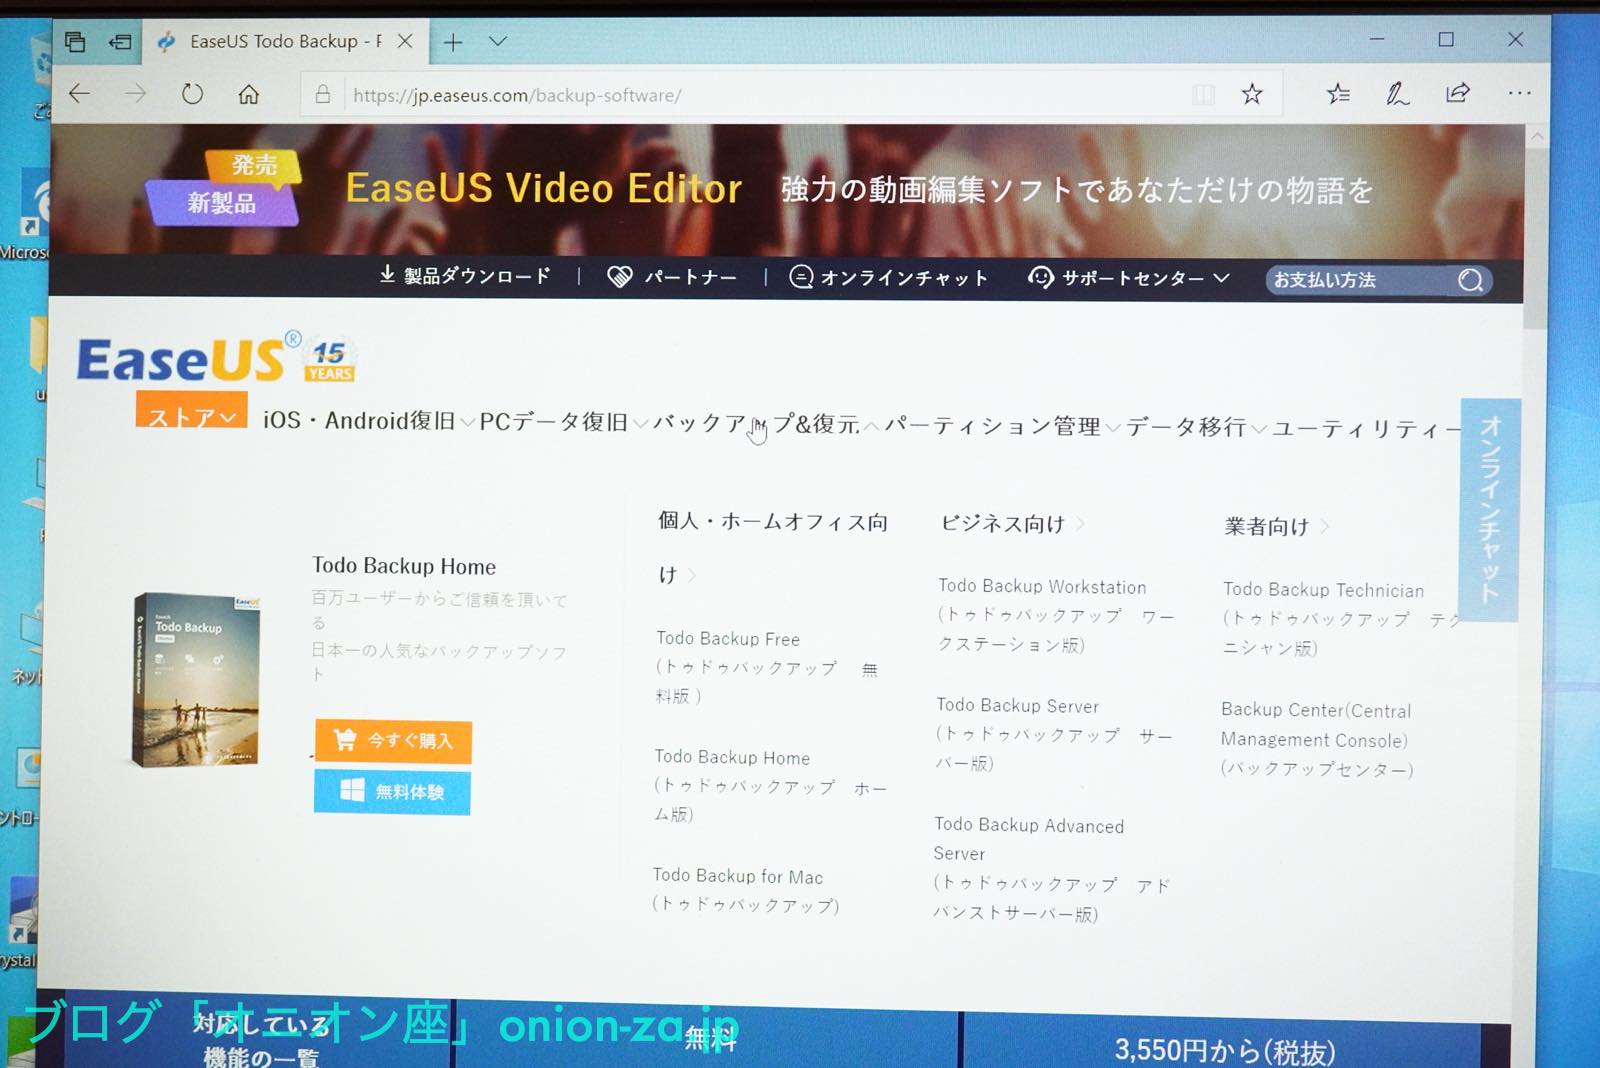Open browser settings and more menu
This screenshot has width=1600, height=1068.
coord(1519,93)
